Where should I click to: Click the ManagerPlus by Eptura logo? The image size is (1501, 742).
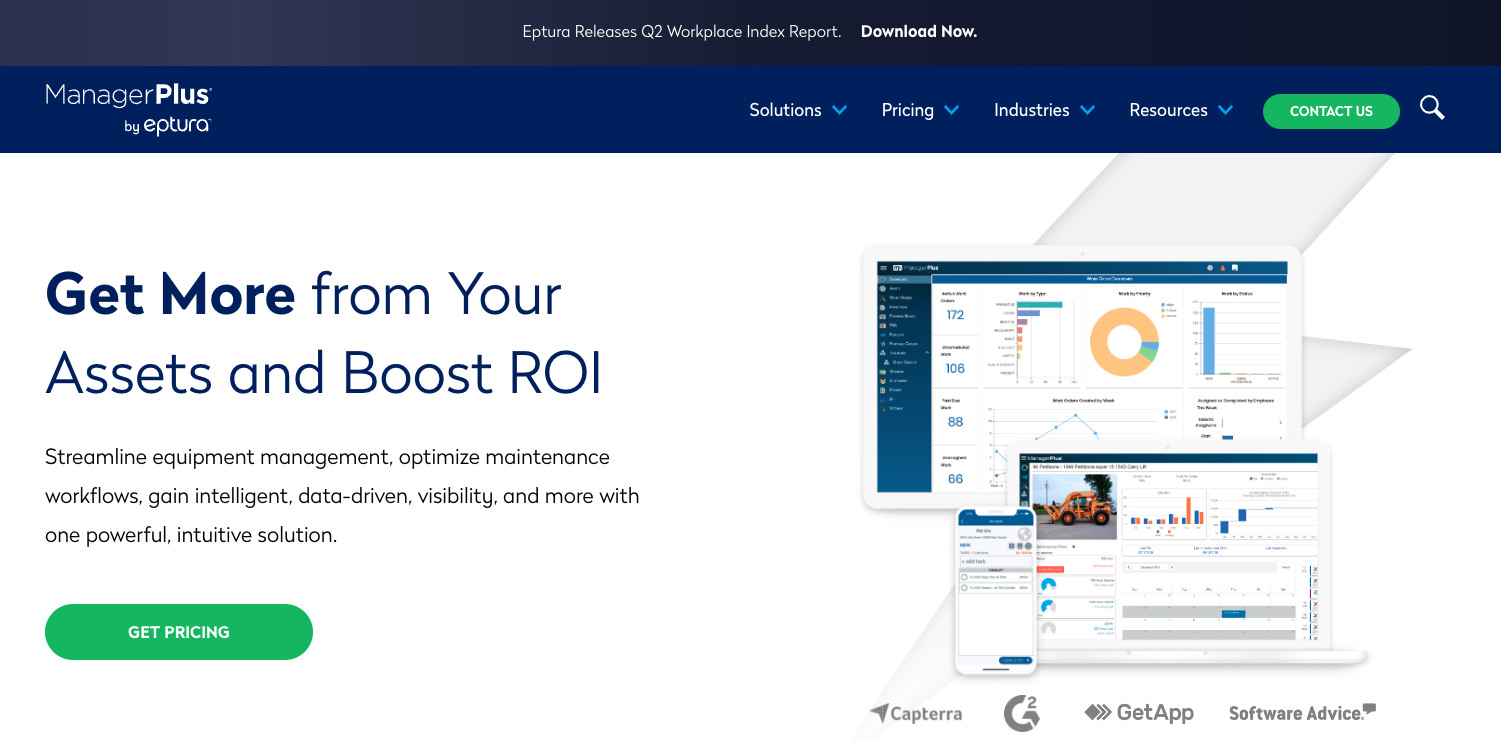tap(128, 109)
